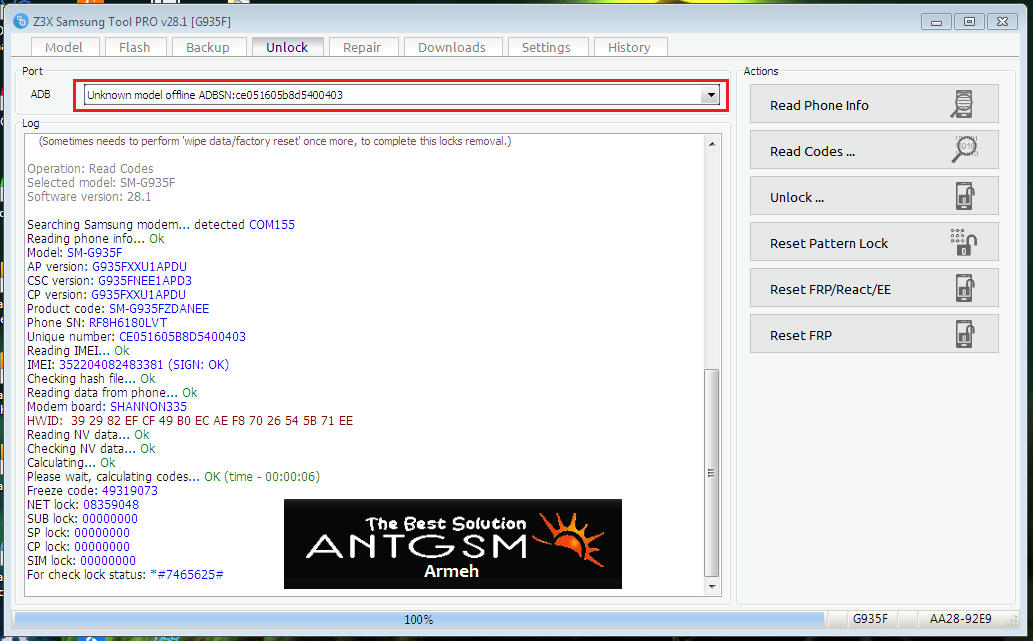Viewport: 1033px width, 641px height.
Task: Click CSC version G935FNEE1APD3 value
Action: coord(145,281)
